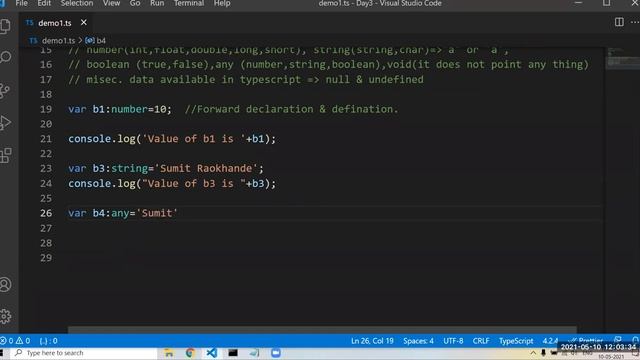Open the Accounts menu icon
640x360 pixels.
pyautogui.click(x=6, y=284)
